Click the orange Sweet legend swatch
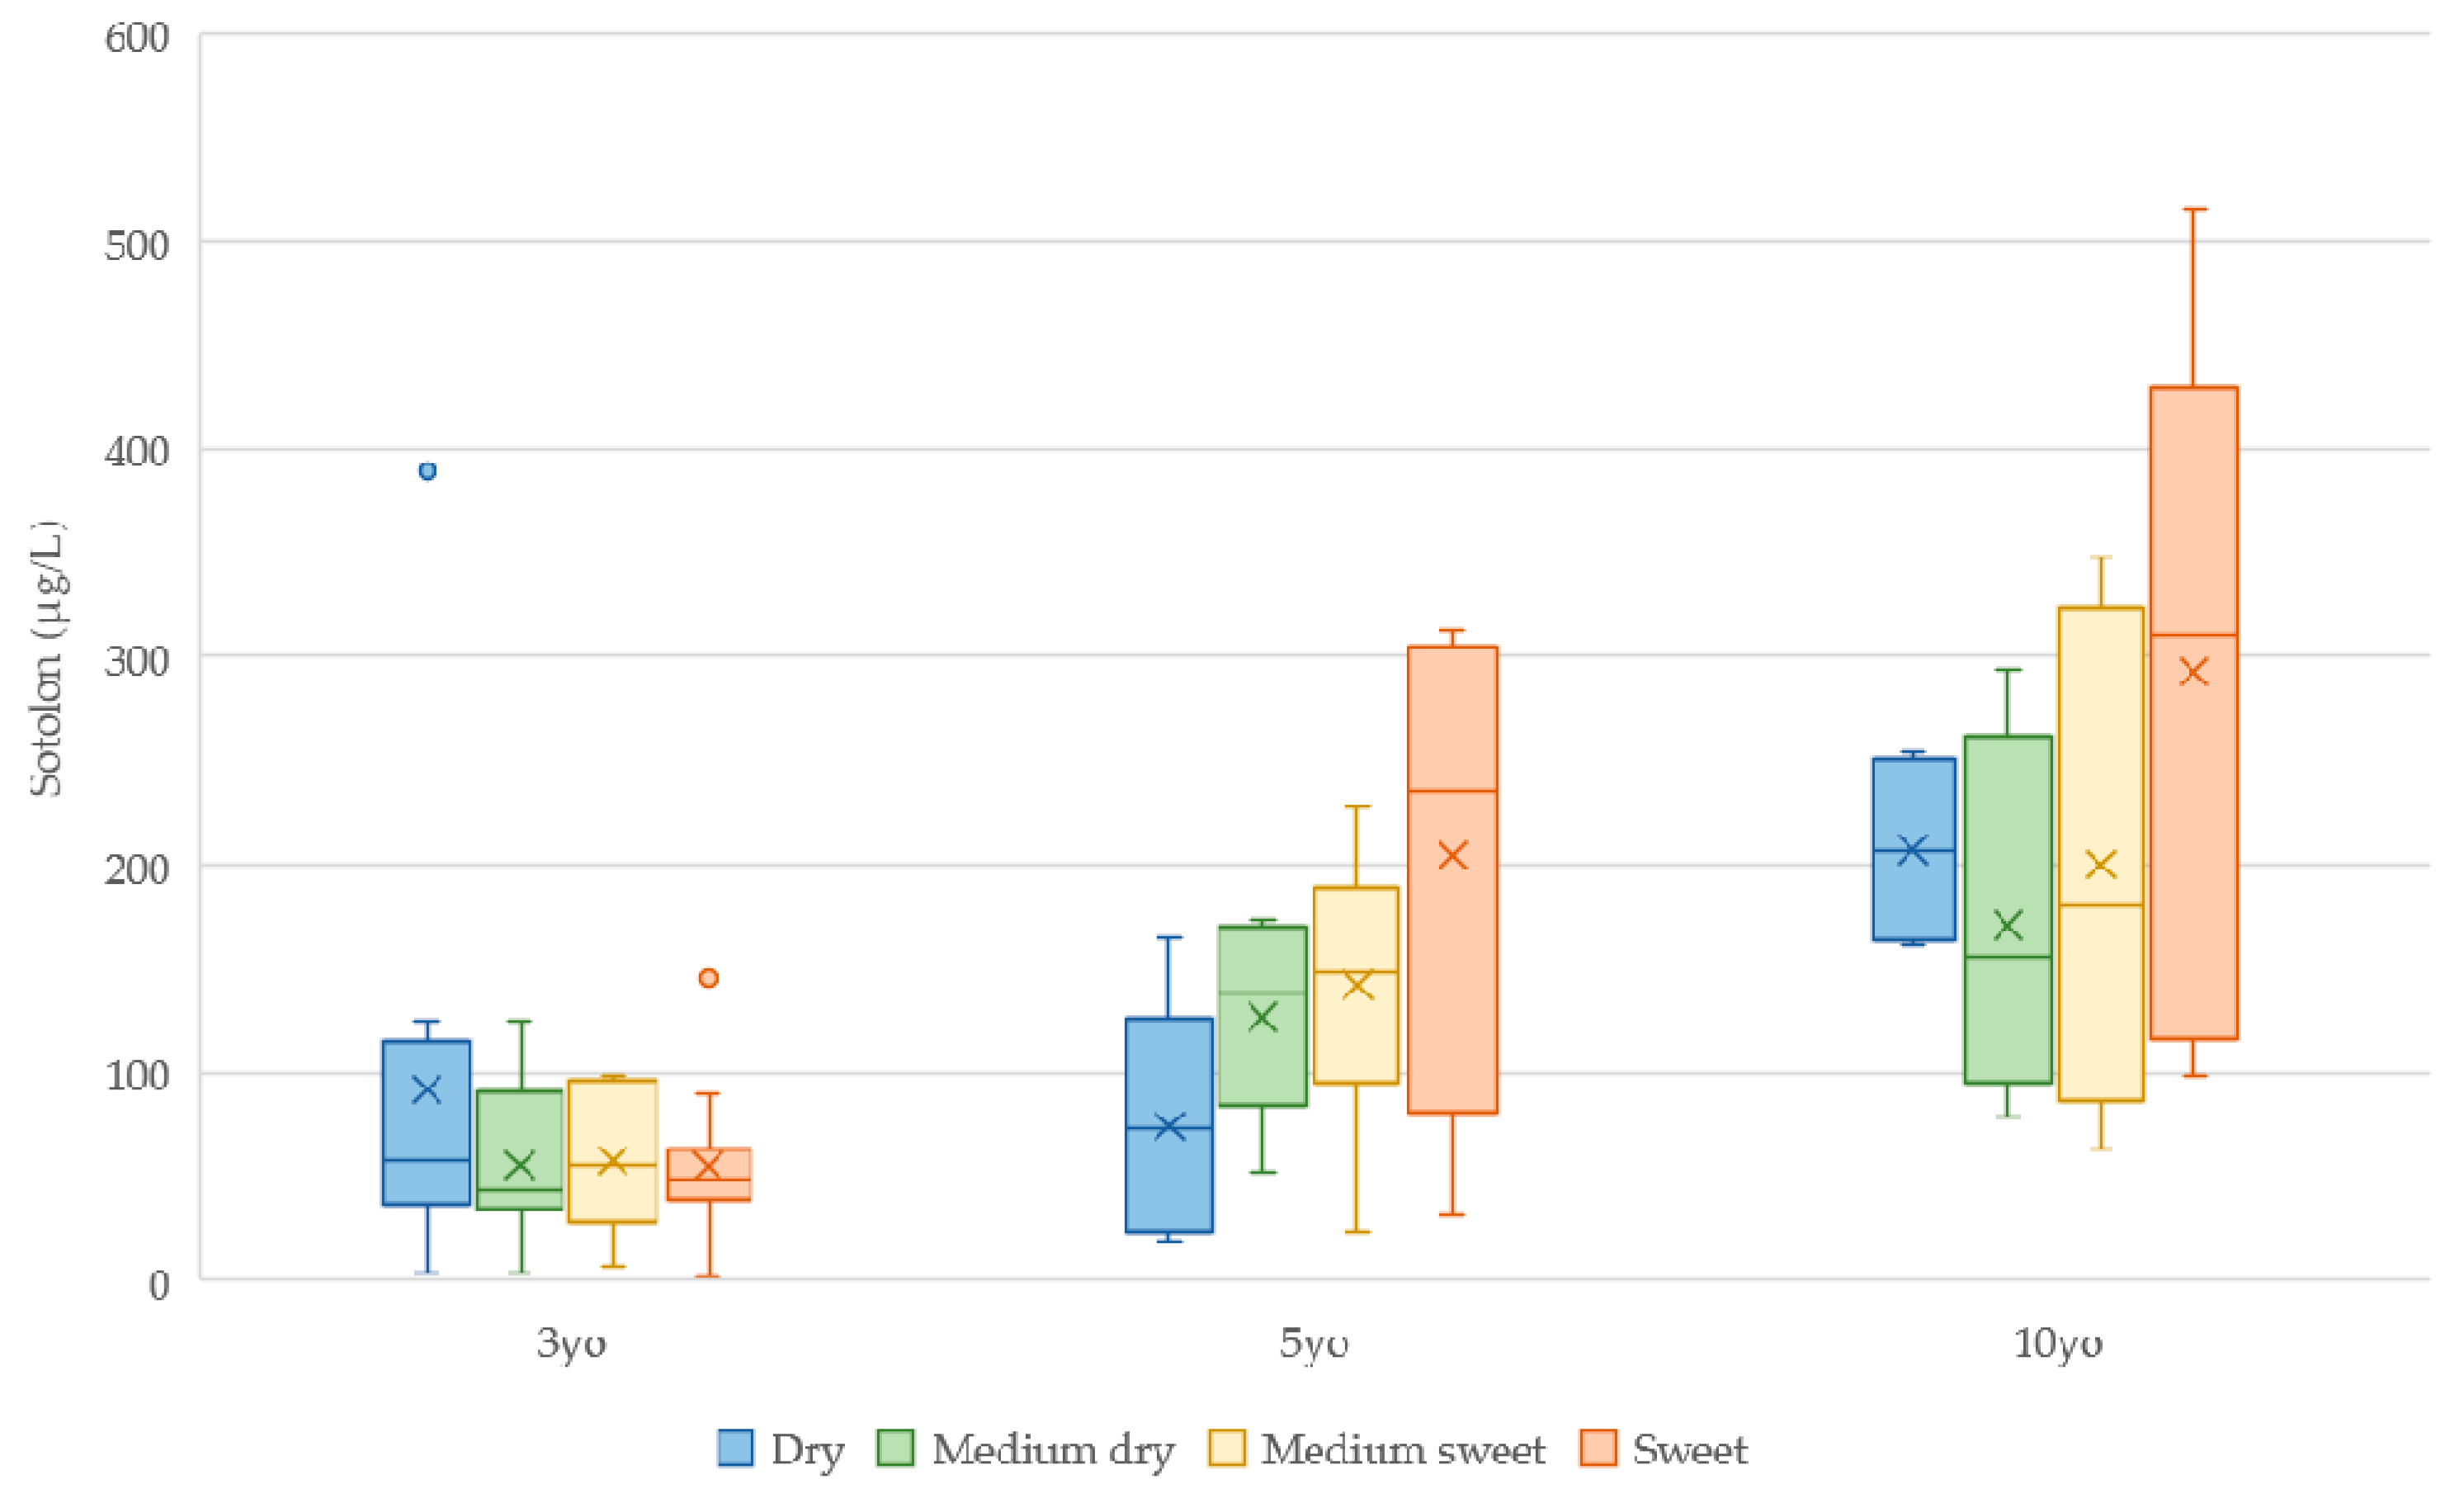Viewport: 2464px width, 1503px height. (x=1598, y=1448)
